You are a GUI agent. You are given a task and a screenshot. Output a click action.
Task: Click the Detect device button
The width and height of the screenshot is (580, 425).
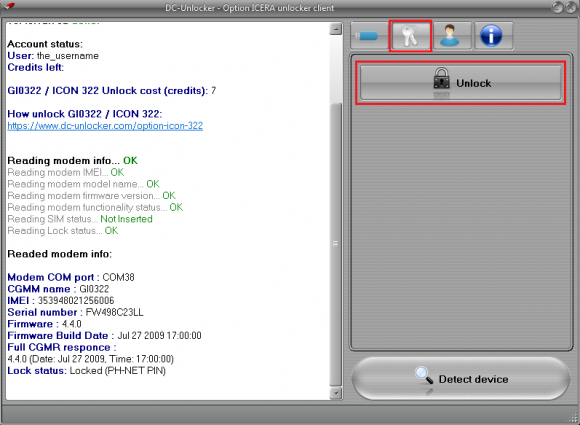[460, 378]
